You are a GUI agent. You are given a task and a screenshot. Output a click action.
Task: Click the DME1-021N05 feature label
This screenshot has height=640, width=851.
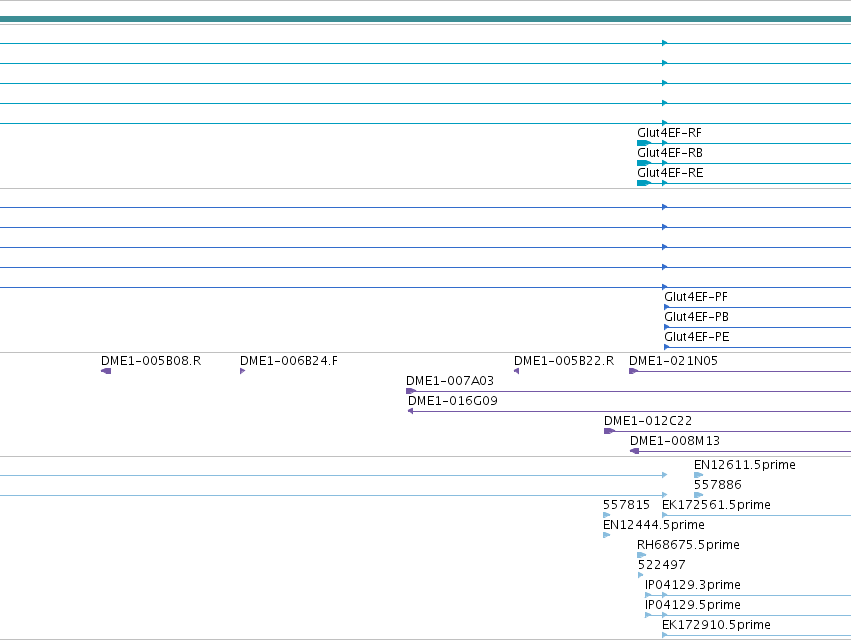click(673, 361)
